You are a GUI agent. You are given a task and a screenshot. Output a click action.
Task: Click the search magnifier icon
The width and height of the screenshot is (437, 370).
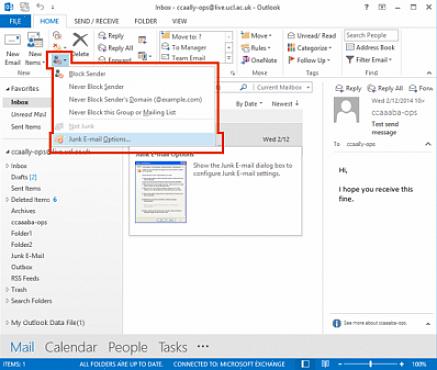tap(244, 87)
